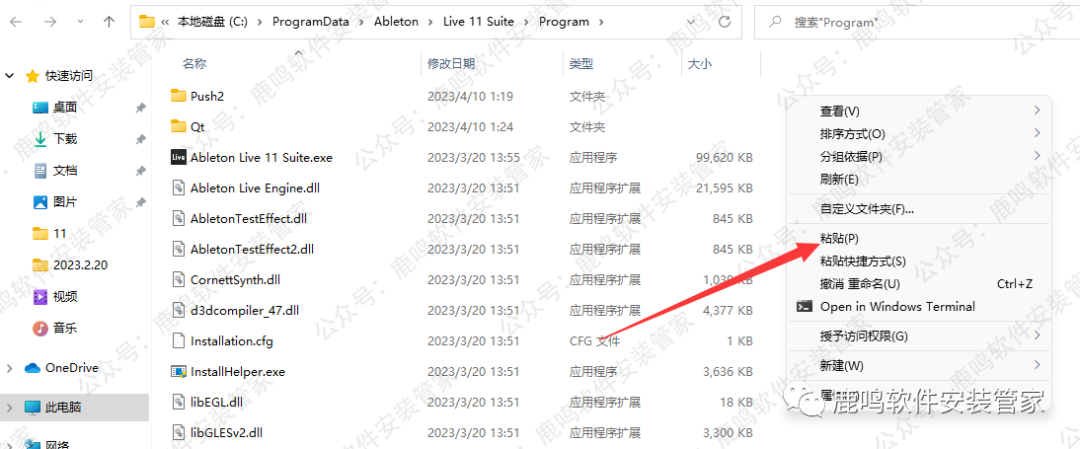Screen dimensions: 1080x449
Task: Unpin 下载 using its pin icon
Action: click(x=141, y=139)
